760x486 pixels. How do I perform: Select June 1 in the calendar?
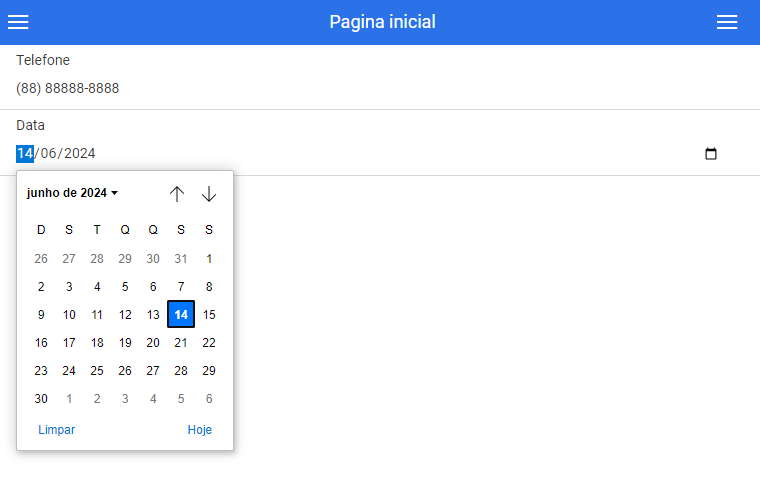point(209,259)
